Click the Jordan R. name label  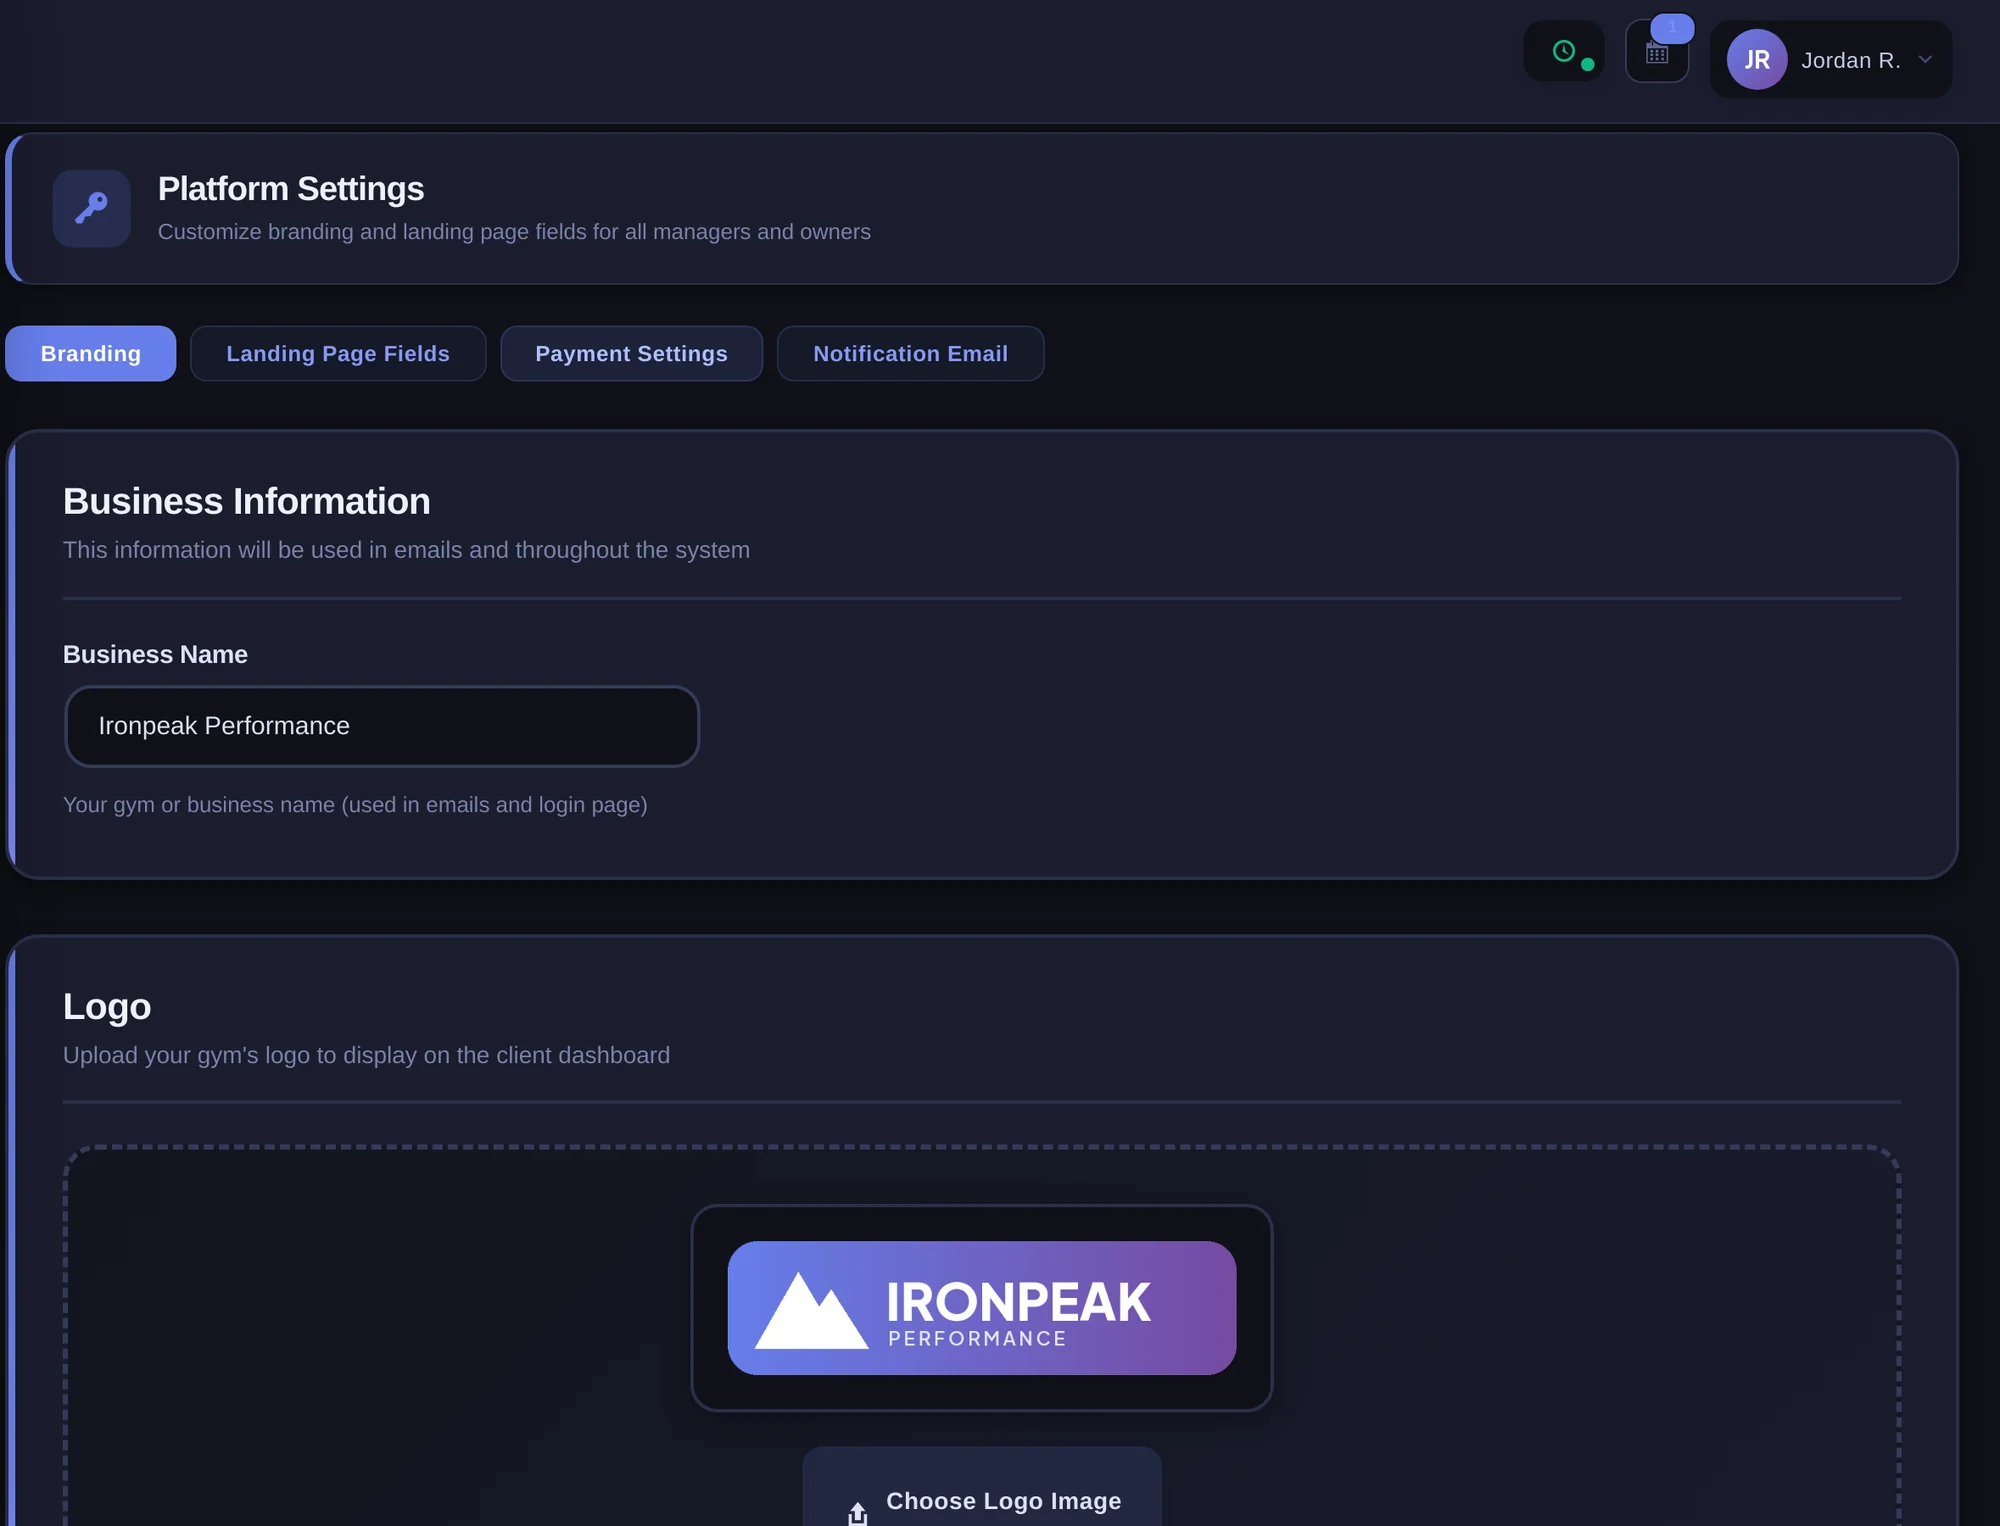pyautogui.click(x=1851, y=60)
